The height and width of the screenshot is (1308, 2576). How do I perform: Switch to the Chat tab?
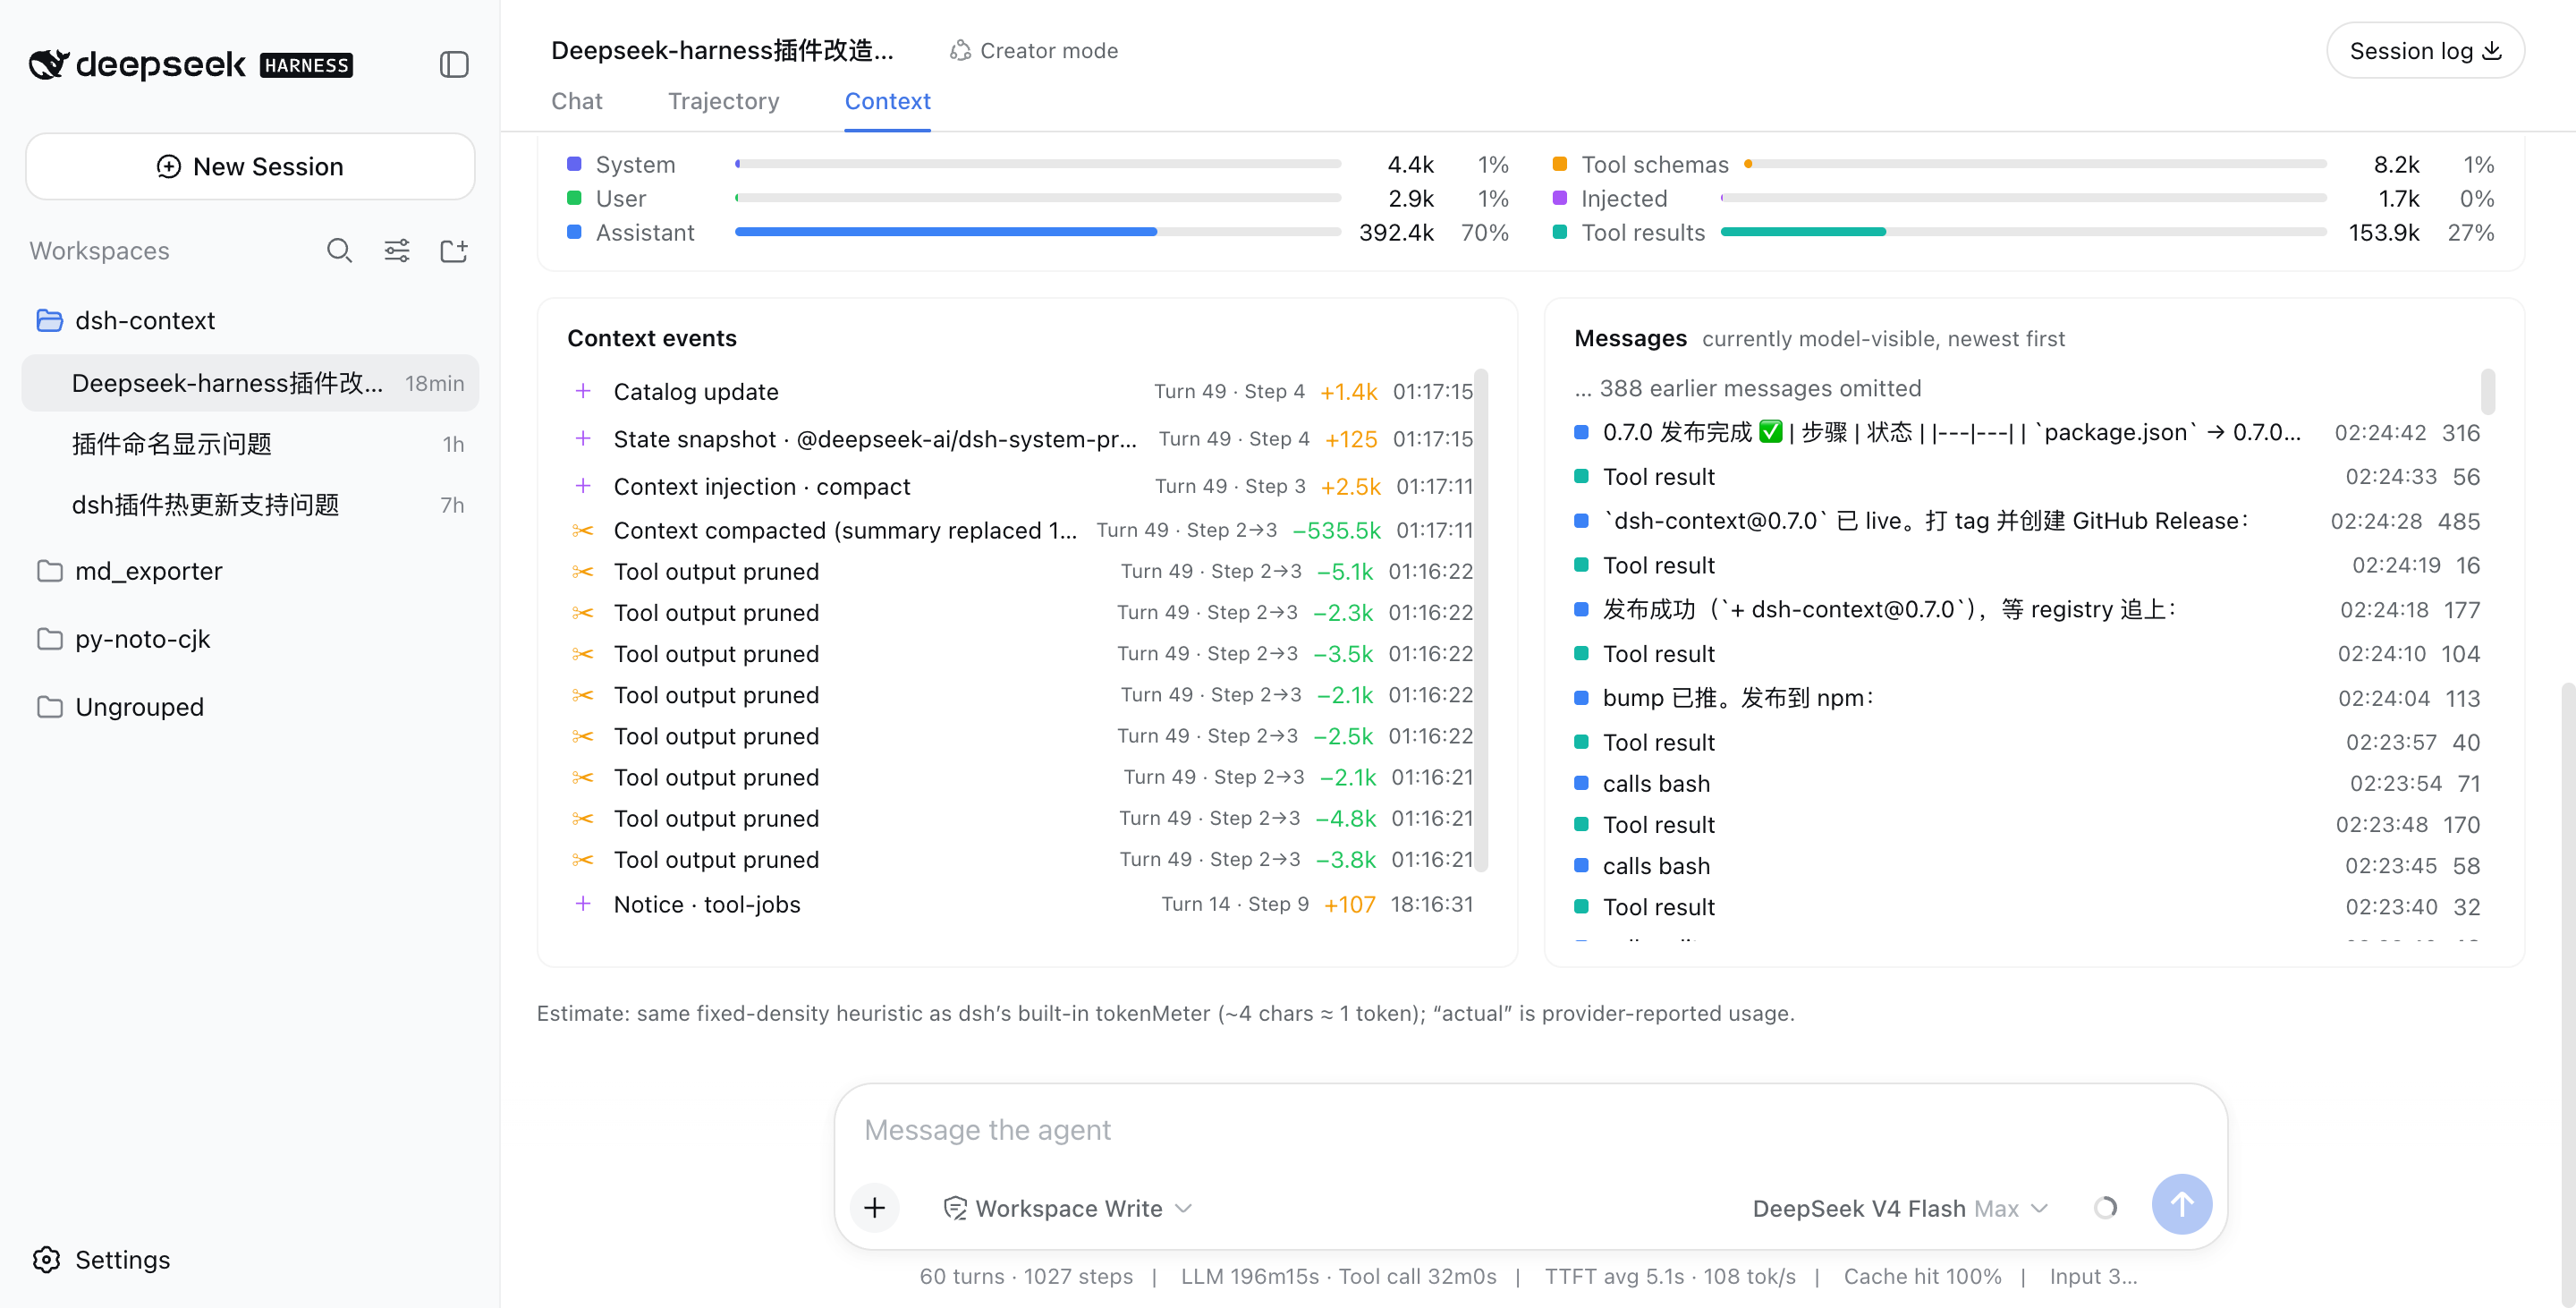577,101
